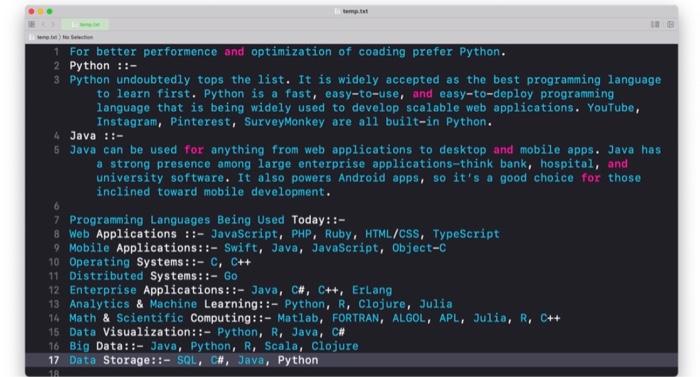Image resolution: width=700 pixels, height=377 pixels.
Task: Open the No Selection jump bar item
Action: 78,37
